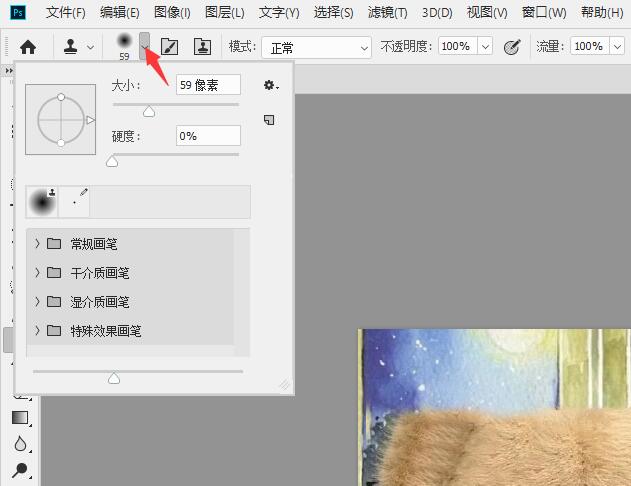Viewport: 631px width, 486px height.
Task: Open the 选择(S) menu
Action: (x=334, y=13)
